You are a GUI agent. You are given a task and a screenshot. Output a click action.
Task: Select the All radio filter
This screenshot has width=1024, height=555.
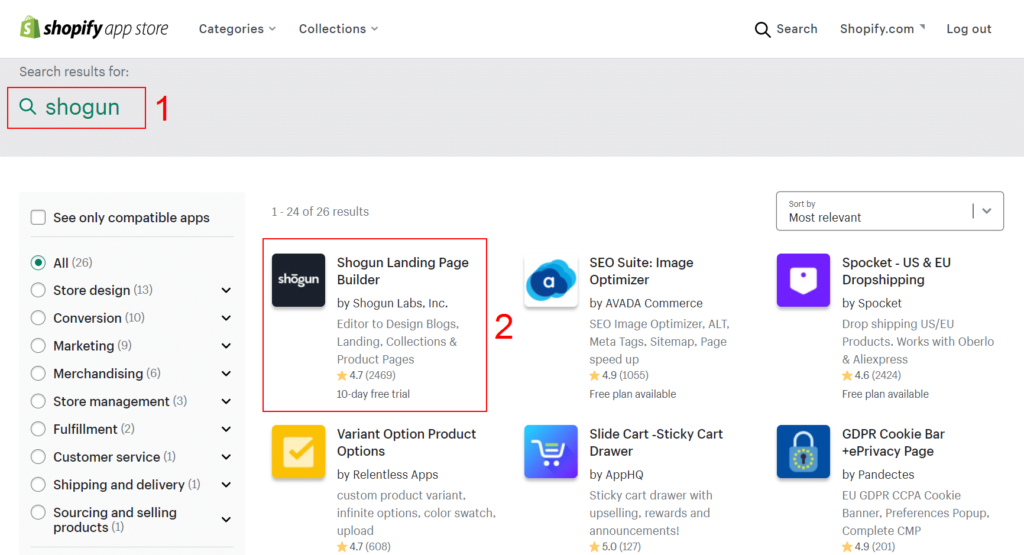(x=38, y=263)
